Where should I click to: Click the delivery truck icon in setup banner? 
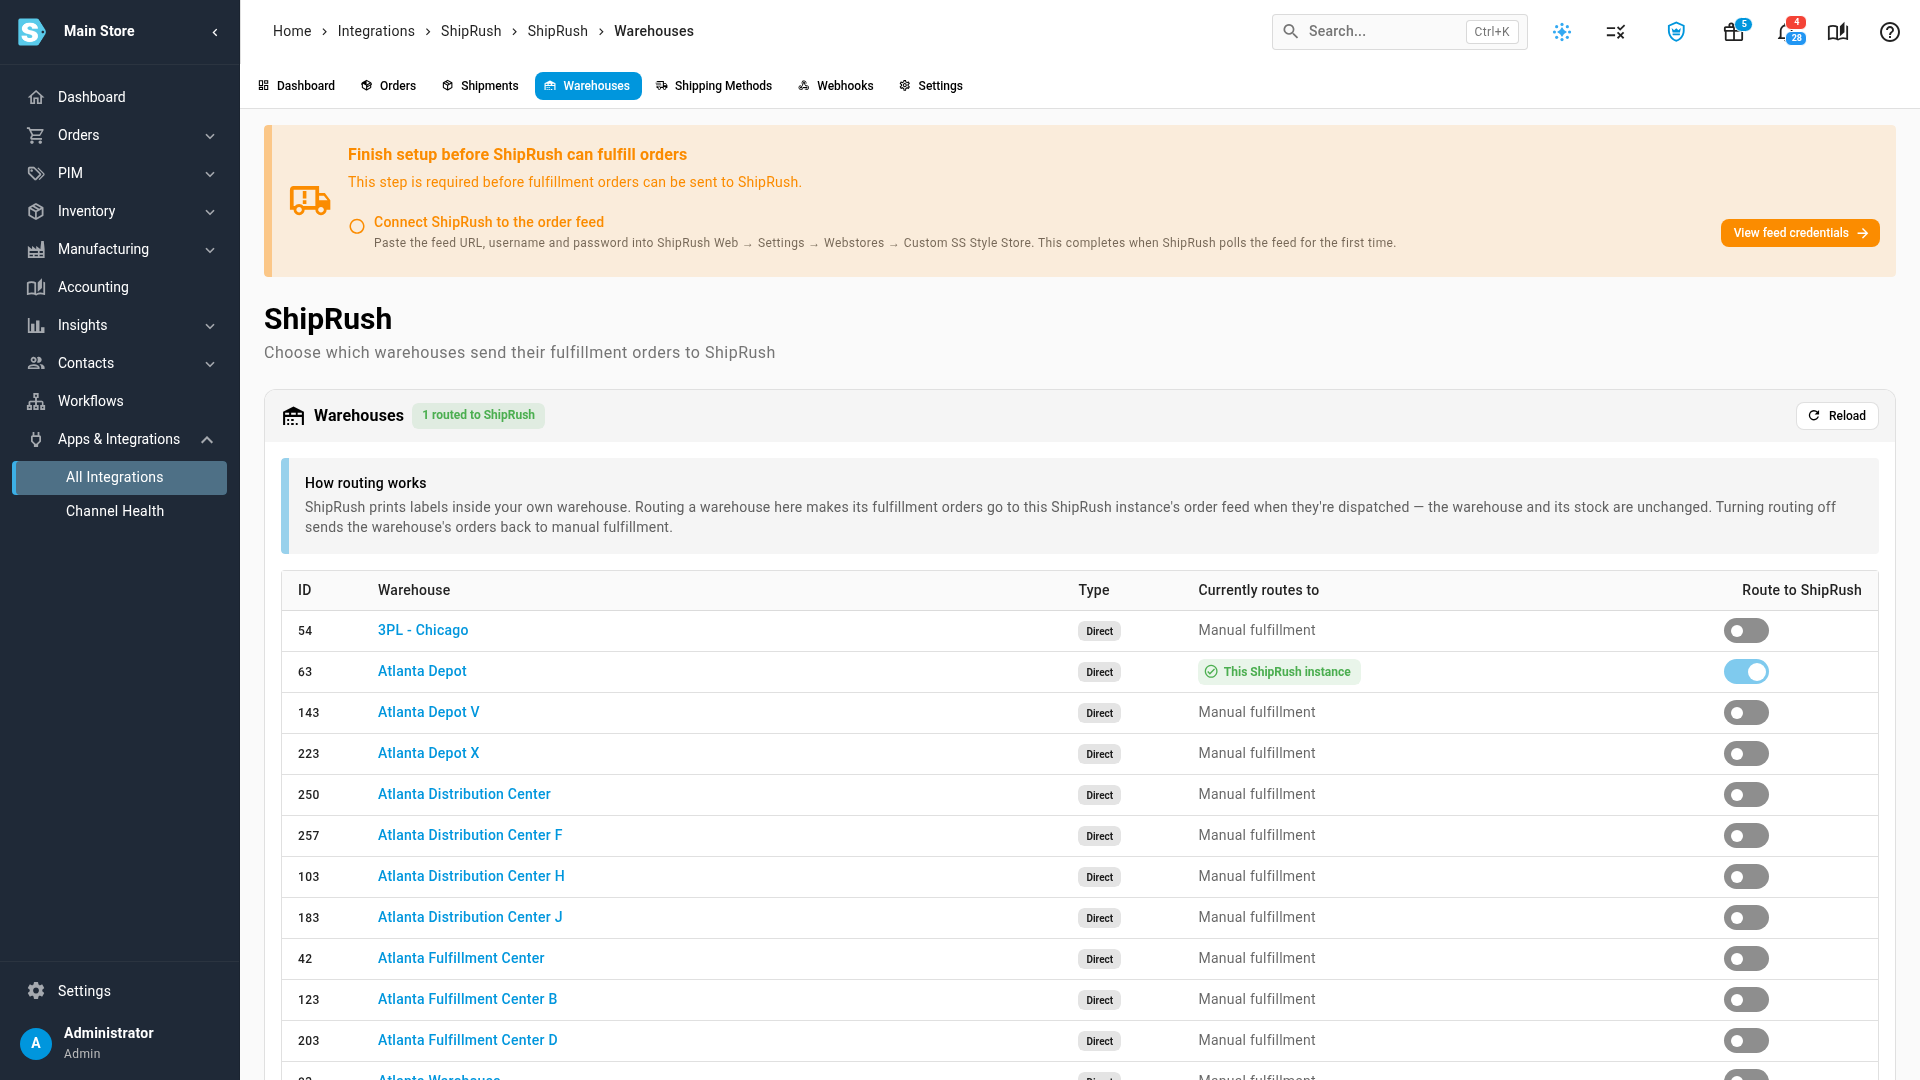[310, 200]
